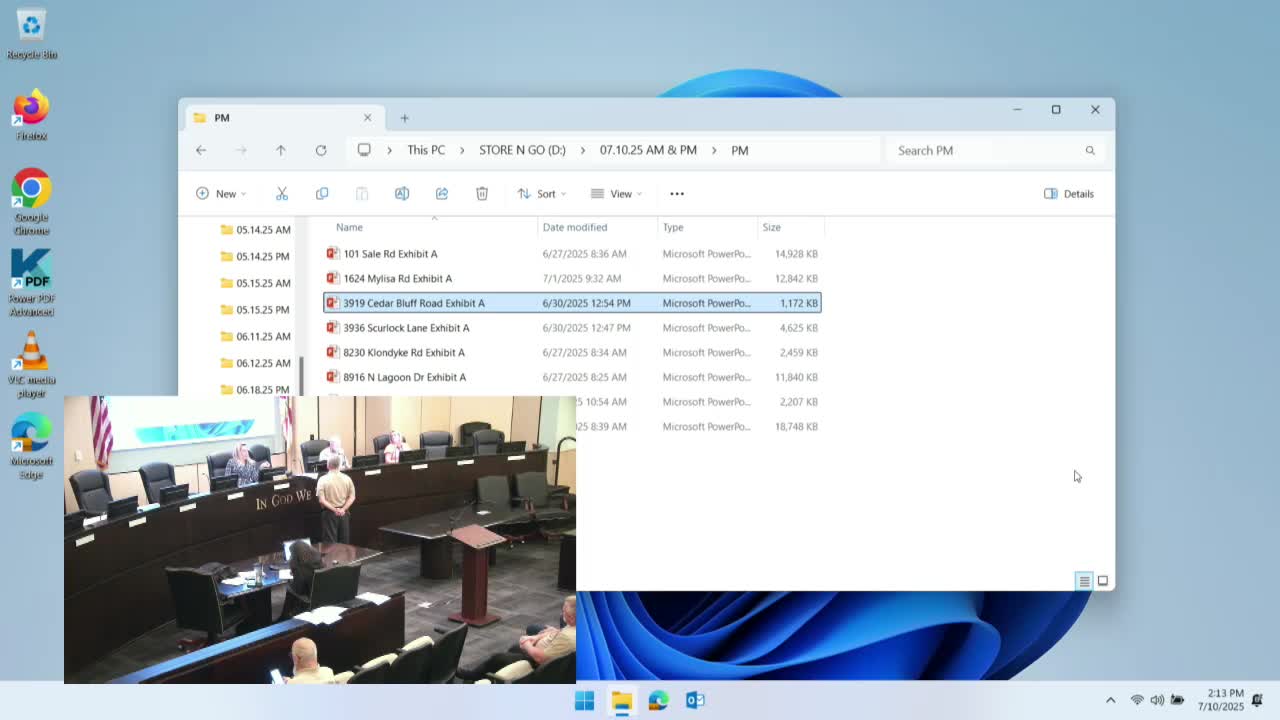This screenshot has height=720, width=1280.
Task: Sort by the Size column header
Action: [790, 227]
